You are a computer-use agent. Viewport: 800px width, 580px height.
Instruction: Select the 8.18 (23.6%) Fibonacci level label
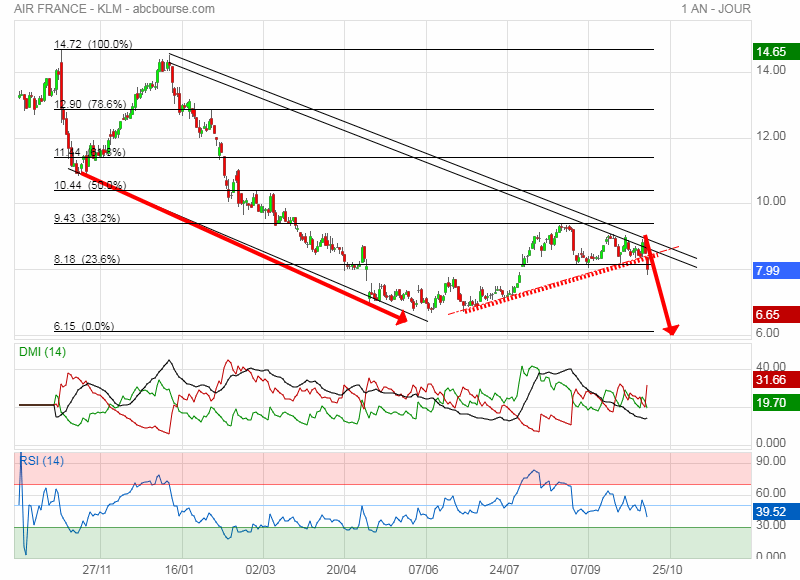coord(86,259)
